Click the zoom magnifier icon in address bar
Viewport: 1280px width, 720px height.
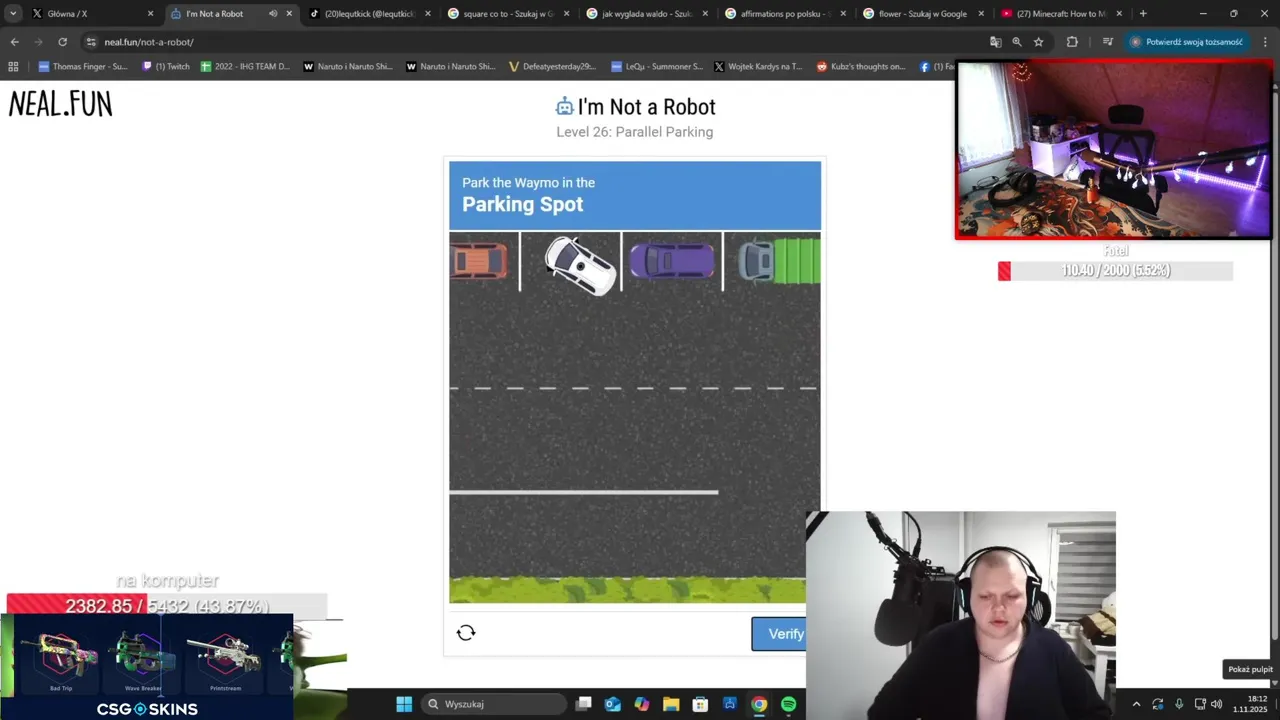[1017, 42]
